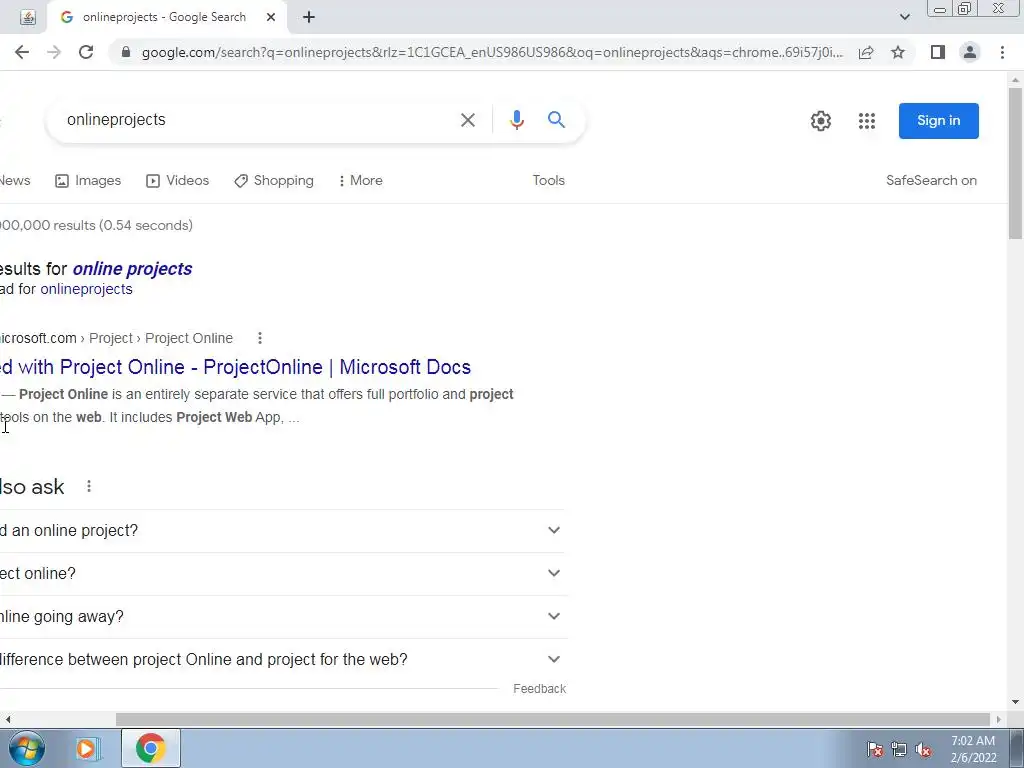Reload the Google search page
Image resolution: width=1024 pixels, height=768 pixels.
[86, 52]
